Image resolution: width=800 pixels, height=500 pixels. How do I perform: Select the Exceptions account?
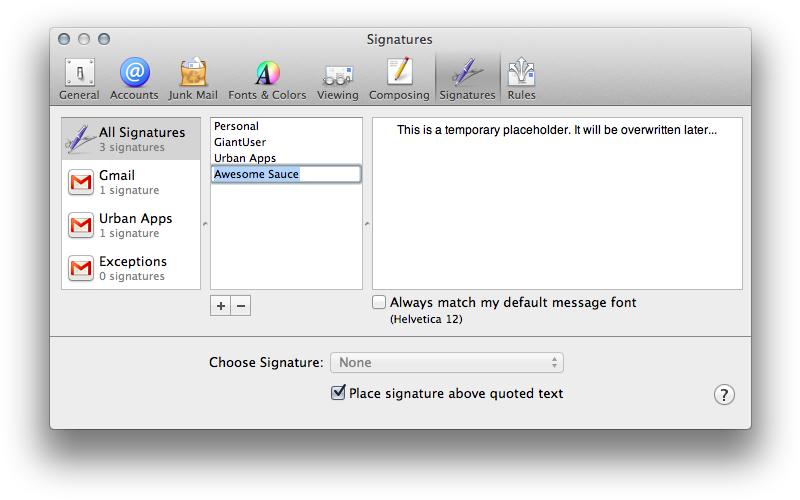(x=131, y=268)
